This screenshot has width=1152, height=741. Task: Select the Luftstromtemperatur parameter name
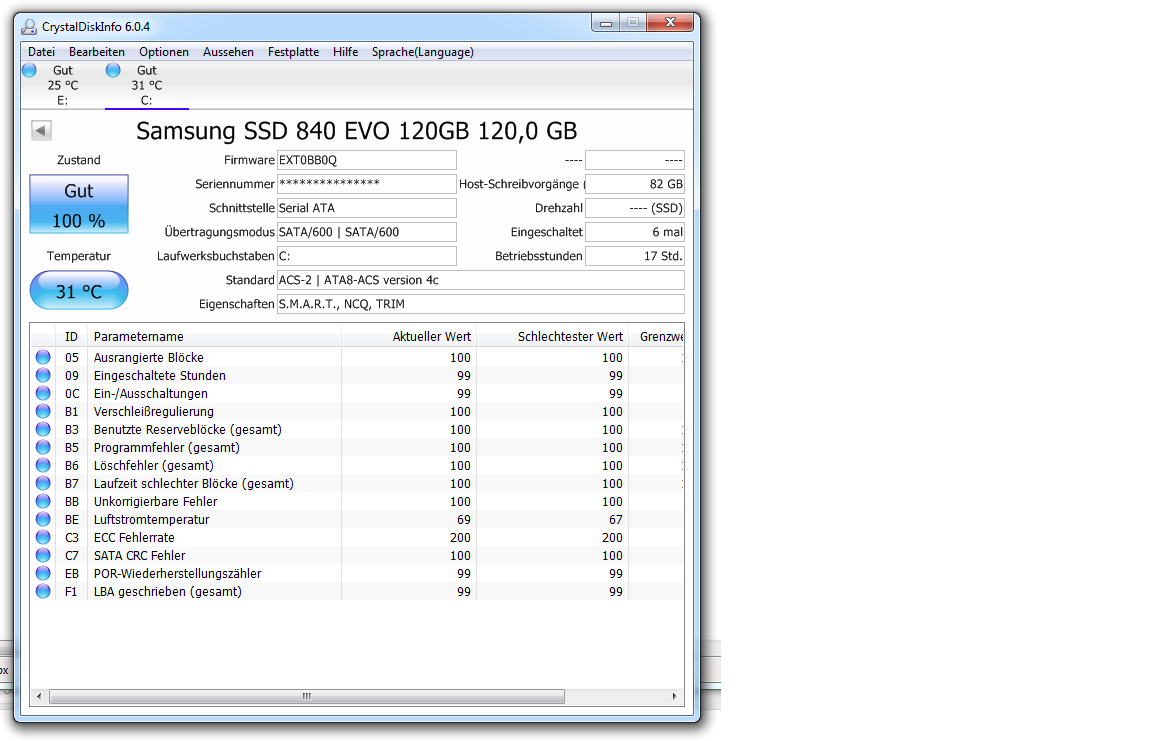tap(151, 519)
